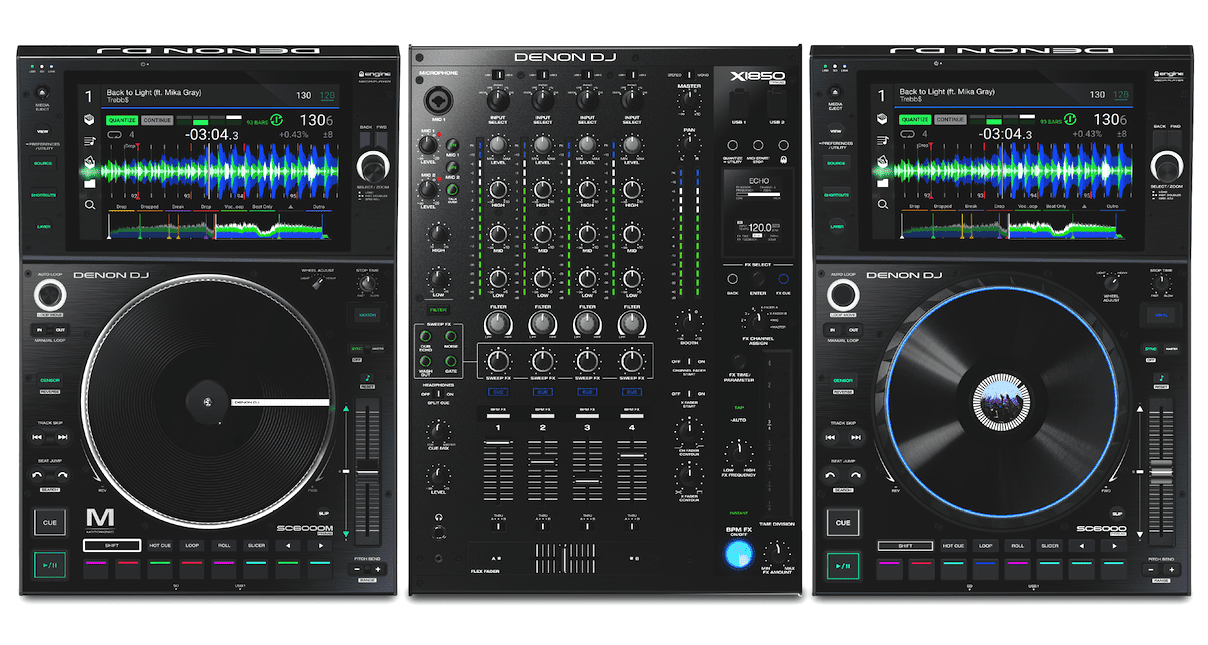This screenshot has width=1208, height=645.
Task: Select SLICER pad mode on the right deck
Action: point(1049,546)
